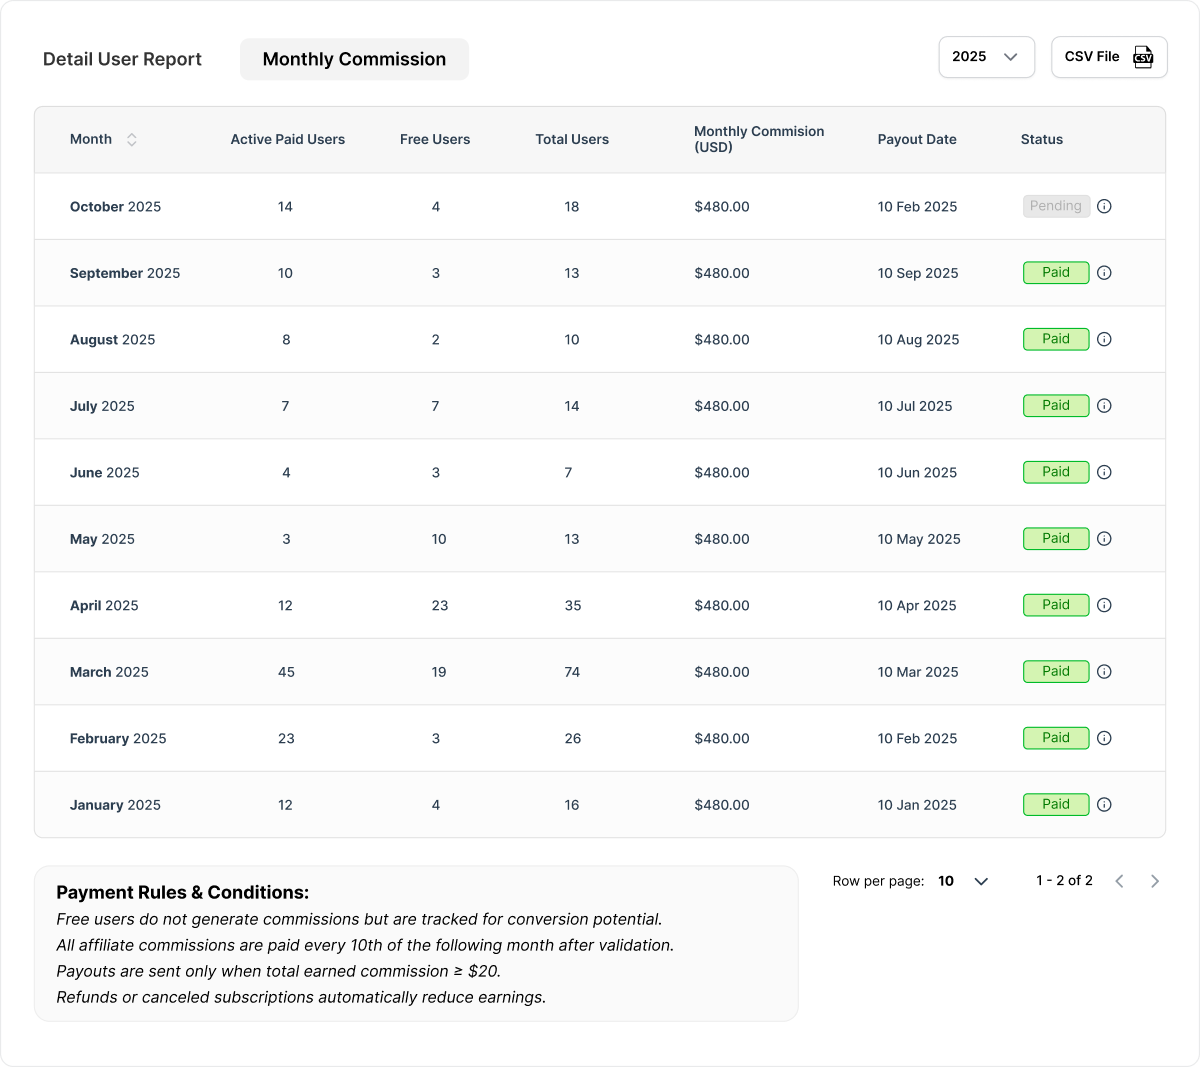
Task: Open info icon for January 2025 row
Action: coord(1104,805)
